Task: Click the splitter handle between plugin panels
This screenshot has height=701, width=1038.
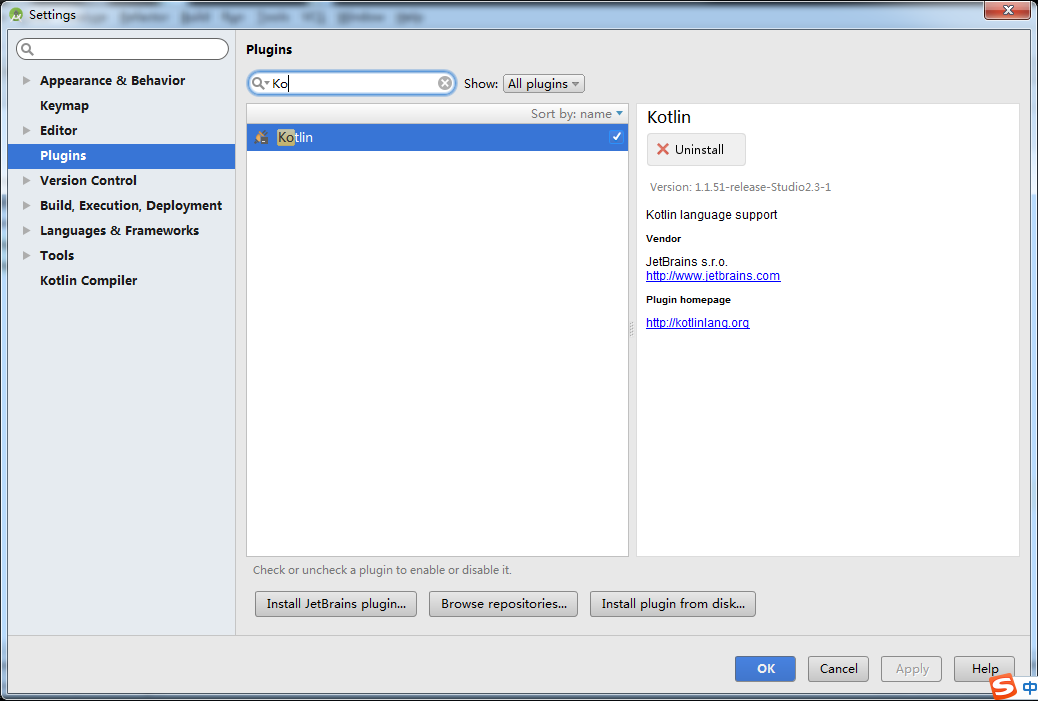Action: coord(632,328)
